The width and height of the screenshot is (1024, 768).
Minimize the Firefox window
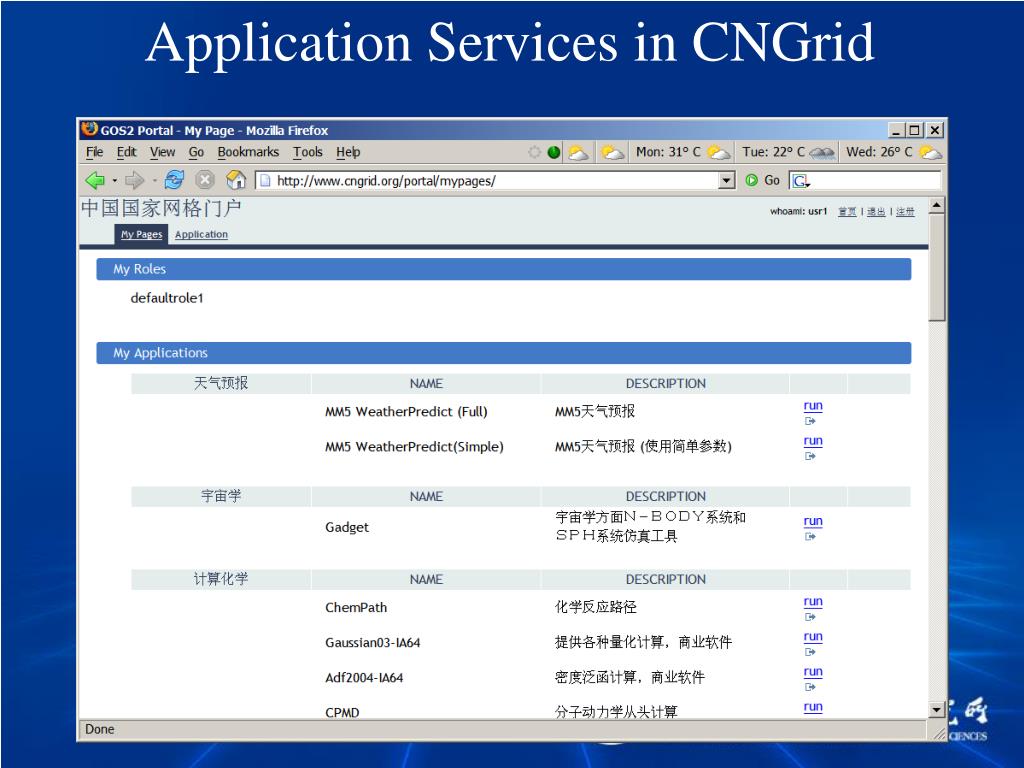(897, 130)
